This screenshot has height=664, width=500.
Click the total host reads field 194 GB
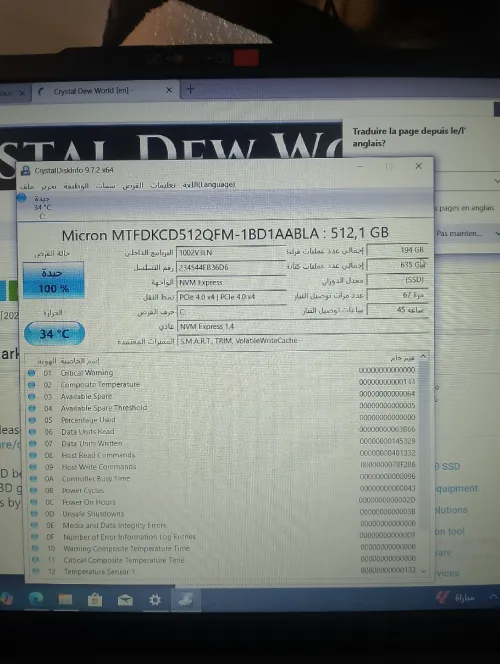[397, 250]
